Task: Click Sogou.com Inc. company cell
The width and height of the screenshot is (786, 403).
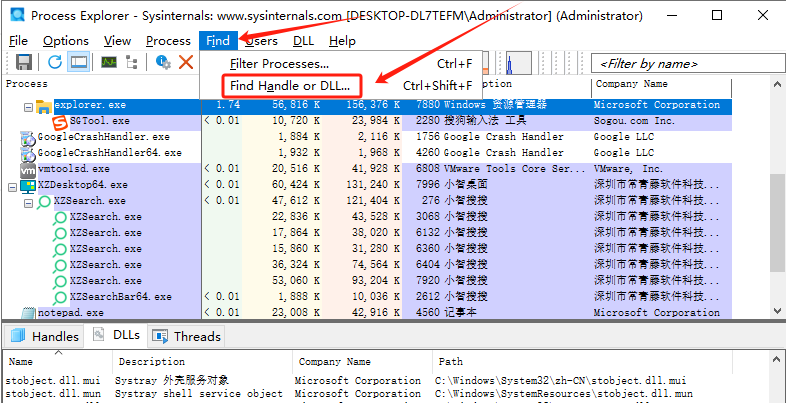Action: point(635,121)
